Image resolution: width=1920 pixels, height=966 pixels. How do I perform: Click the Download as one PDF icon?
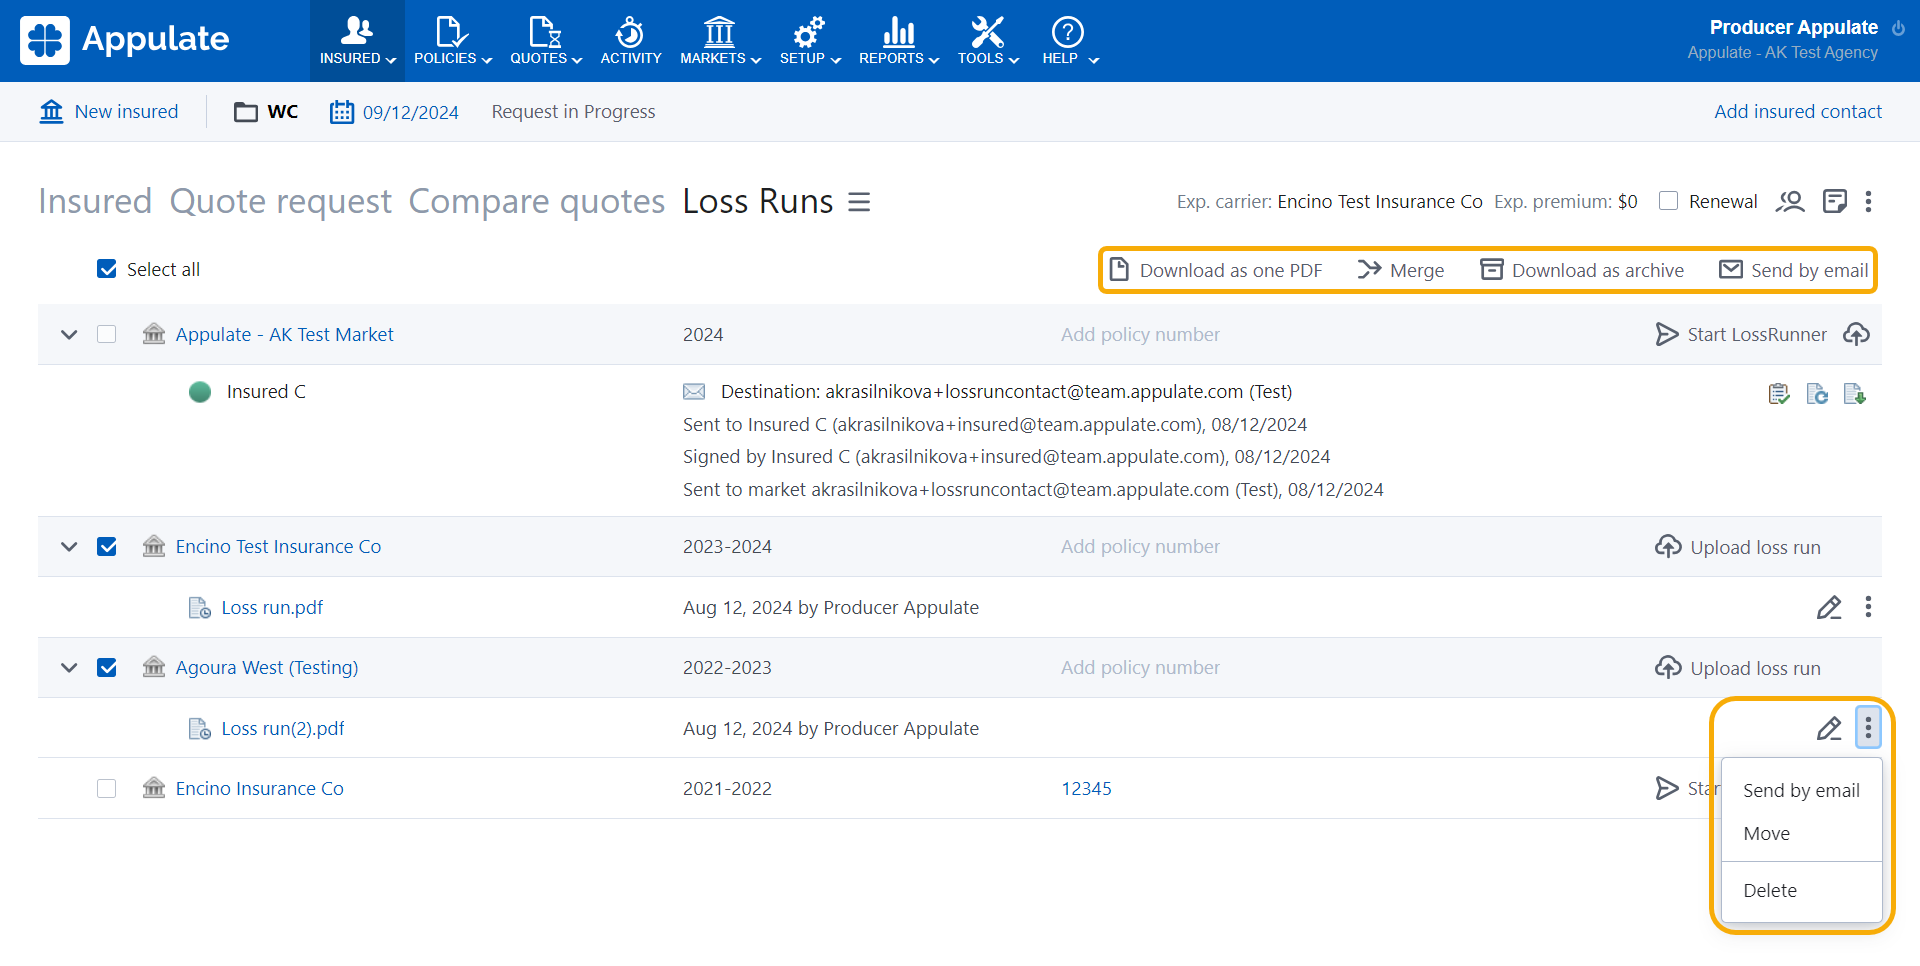[x=1120, y=270]
